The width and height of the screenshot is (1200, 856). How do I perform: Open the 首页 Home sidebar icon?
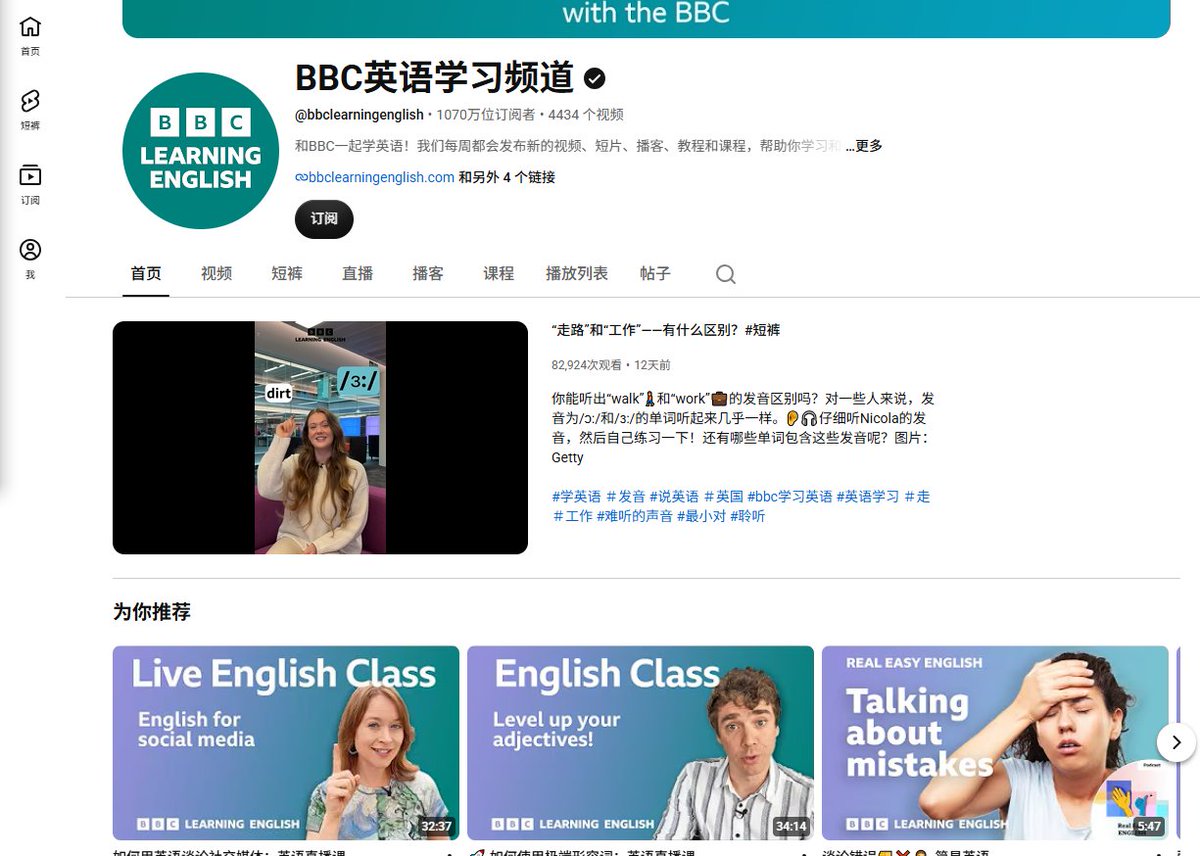pos(30,35)
